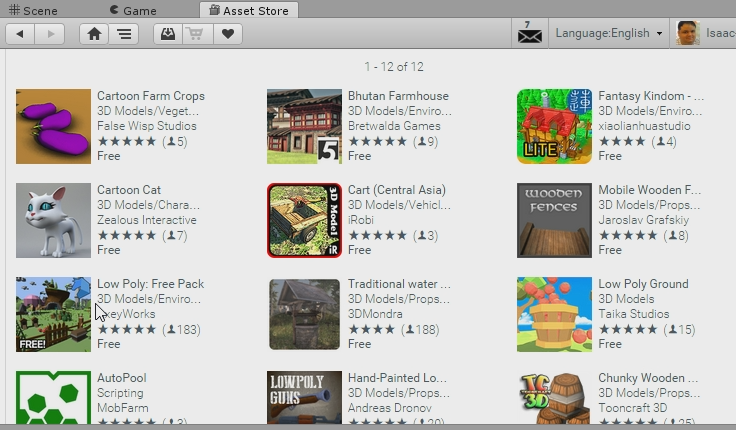Open publisher 3DMondra
Viewport: 736px width, 430px height.
pyautogui.click(x=375, y=314)
